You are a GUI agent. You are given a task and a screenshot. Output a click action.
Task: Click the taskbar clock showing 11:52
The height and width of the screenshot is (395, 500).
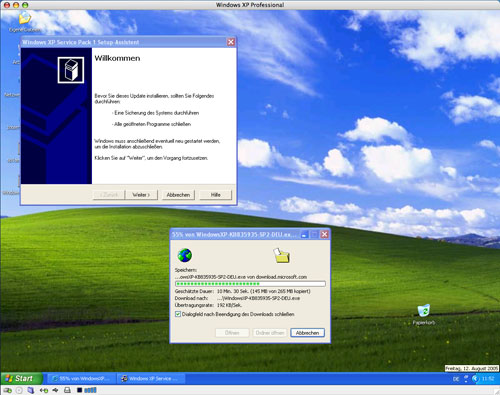coord(488,379)
